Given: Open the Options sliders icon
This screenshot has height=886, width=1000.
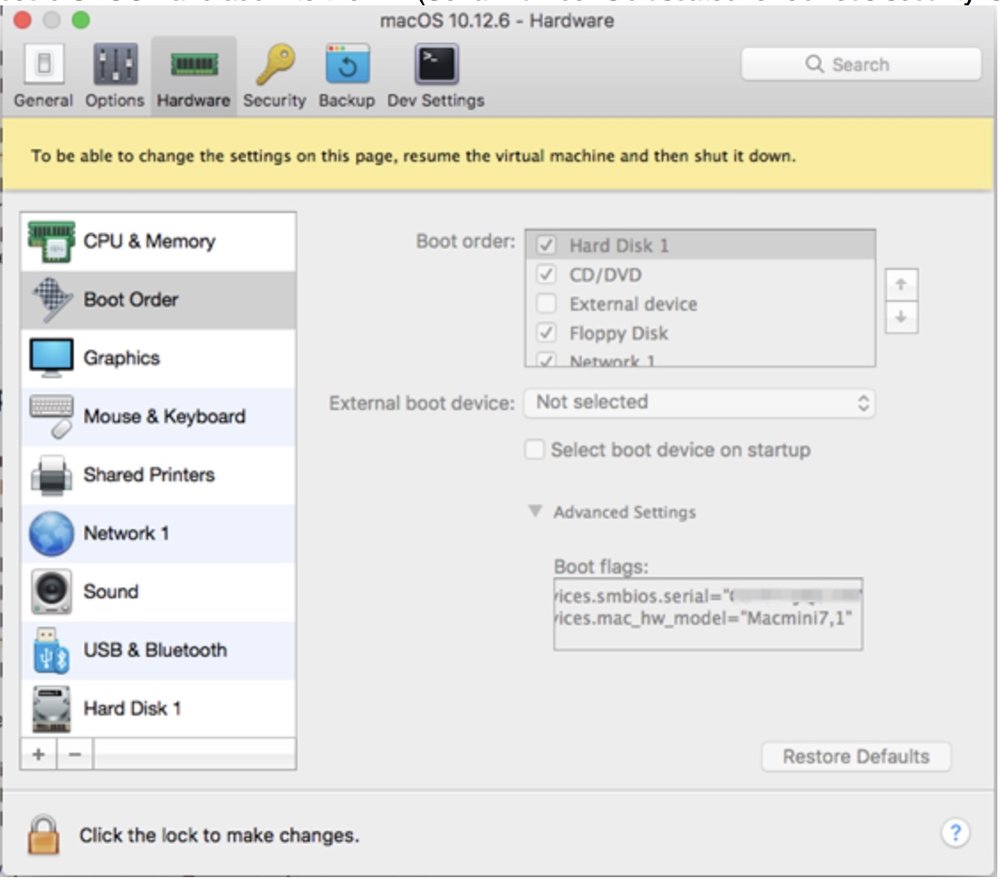Looking at the screenshot, I should [115, 64].
